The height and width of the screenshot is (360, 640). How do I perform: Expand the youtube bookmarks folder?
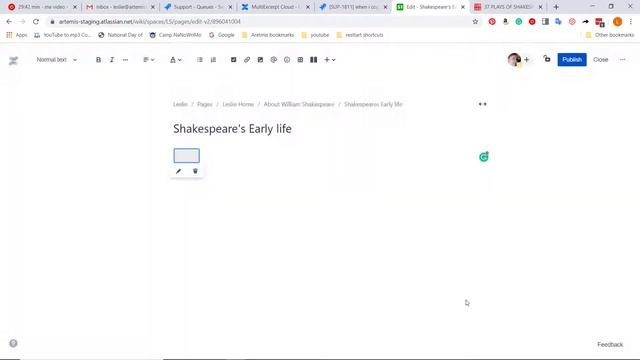pyautogui.click(x=315, y=35)
